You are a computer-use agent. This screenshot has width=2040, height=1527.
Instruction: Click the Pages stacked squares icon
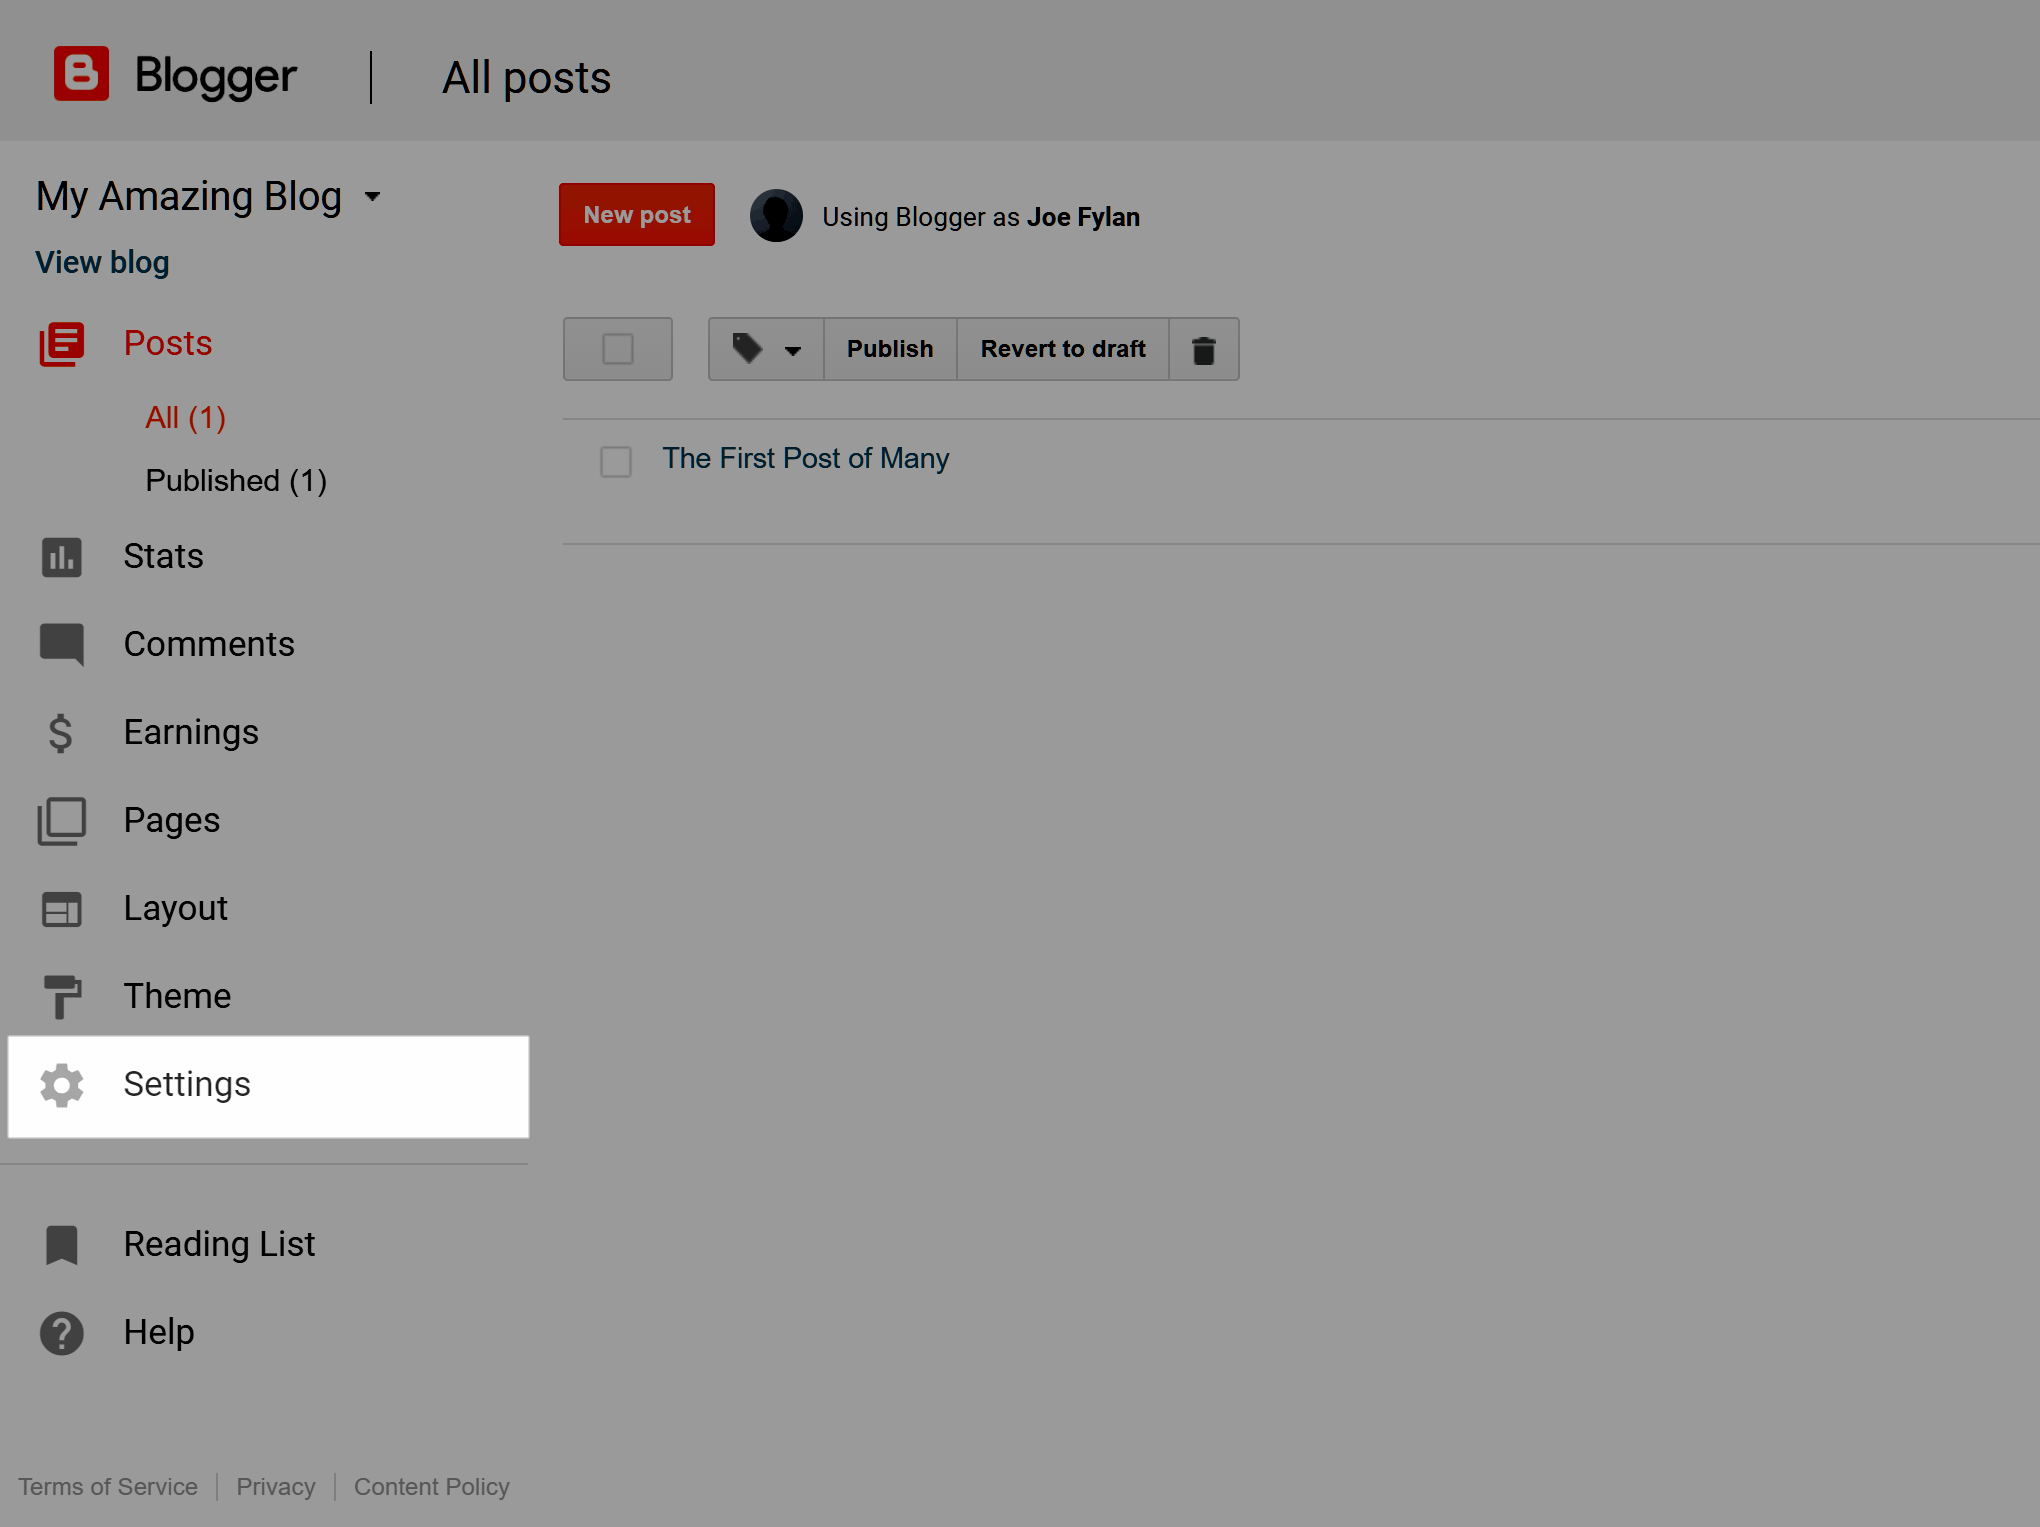coord(62,821)
